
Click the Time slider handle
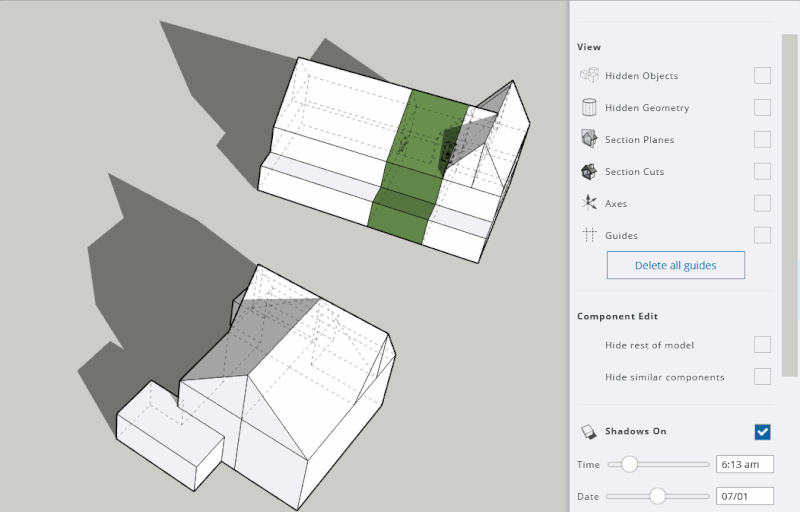click(x=629, y=464)
